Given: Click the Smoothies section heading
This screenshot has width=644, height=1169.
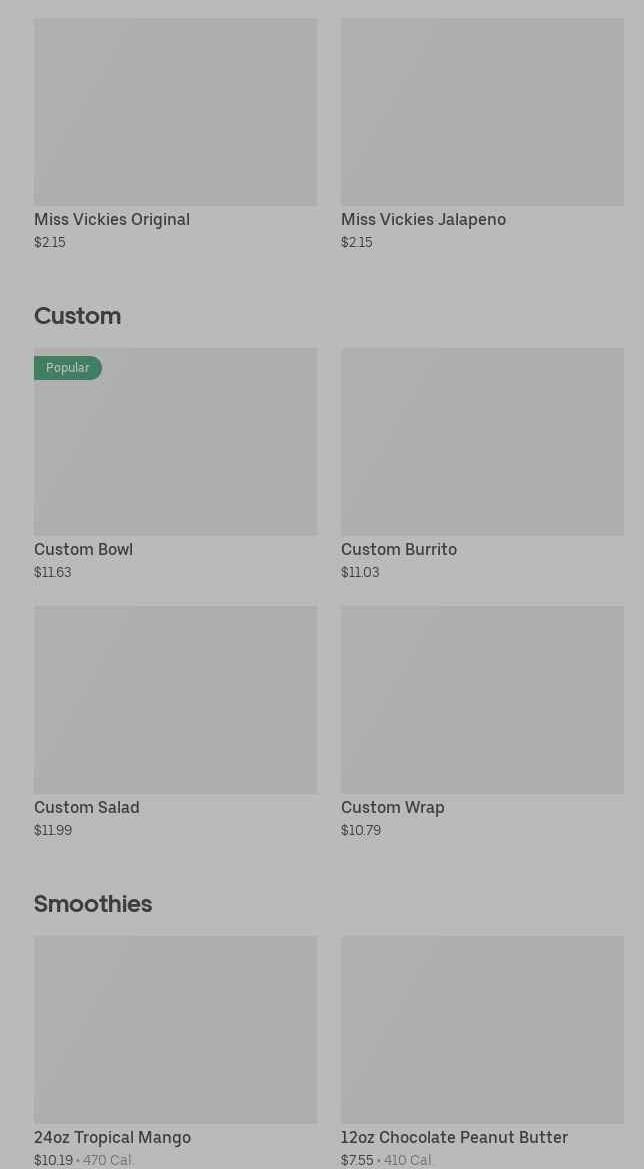Looking at the screenshot, I should [93, 904].
